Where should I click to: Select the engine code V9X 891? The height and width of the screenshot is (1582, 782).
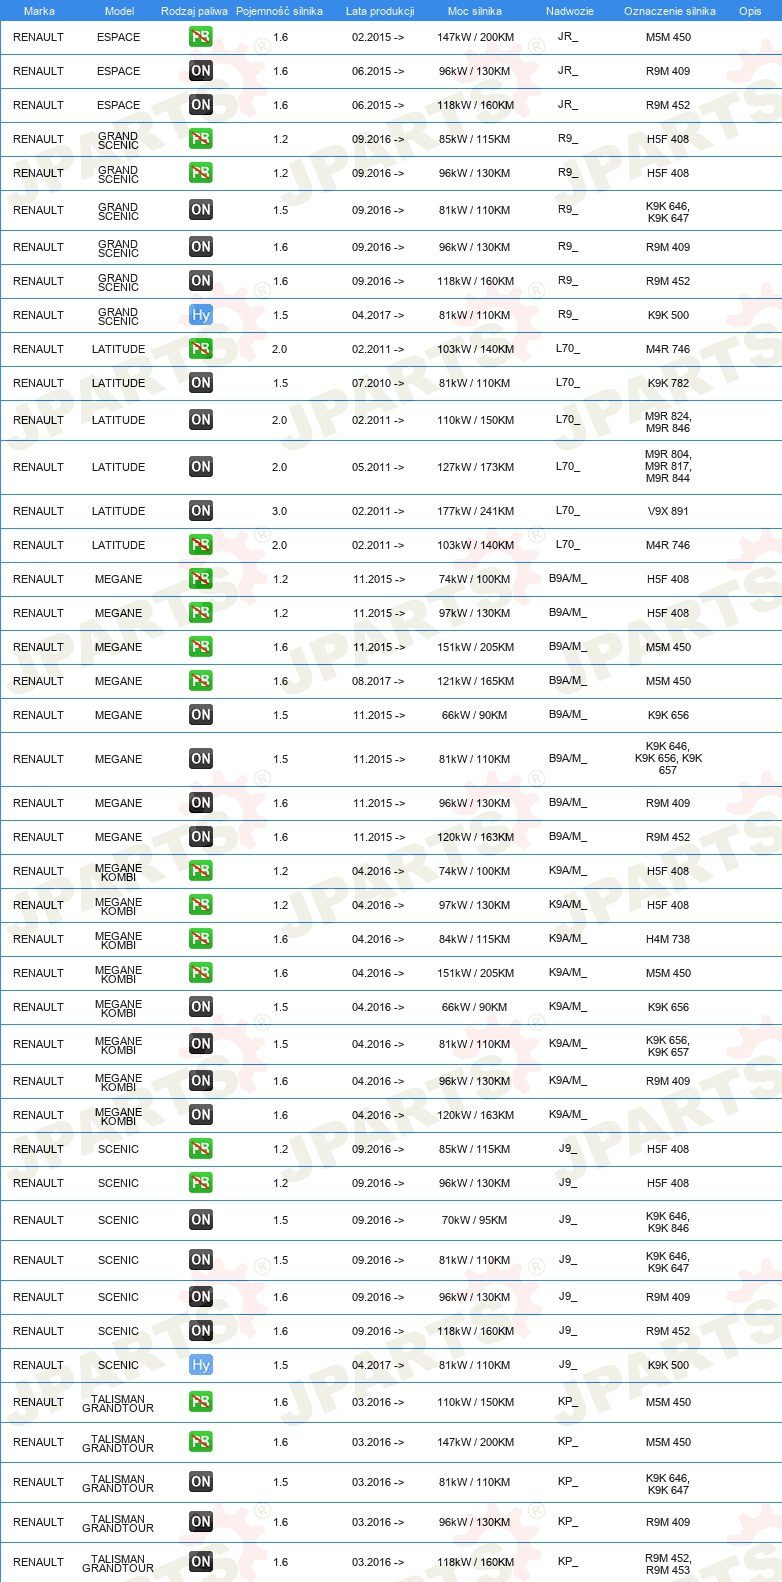click(x=668, y=511)
